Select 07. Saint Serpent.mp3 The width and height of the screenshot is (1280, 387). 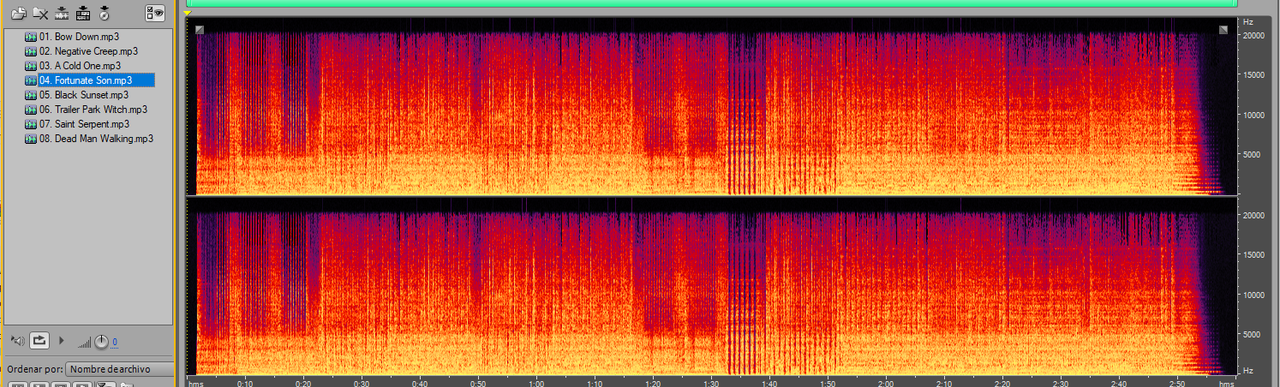click(x=84, y=124)
